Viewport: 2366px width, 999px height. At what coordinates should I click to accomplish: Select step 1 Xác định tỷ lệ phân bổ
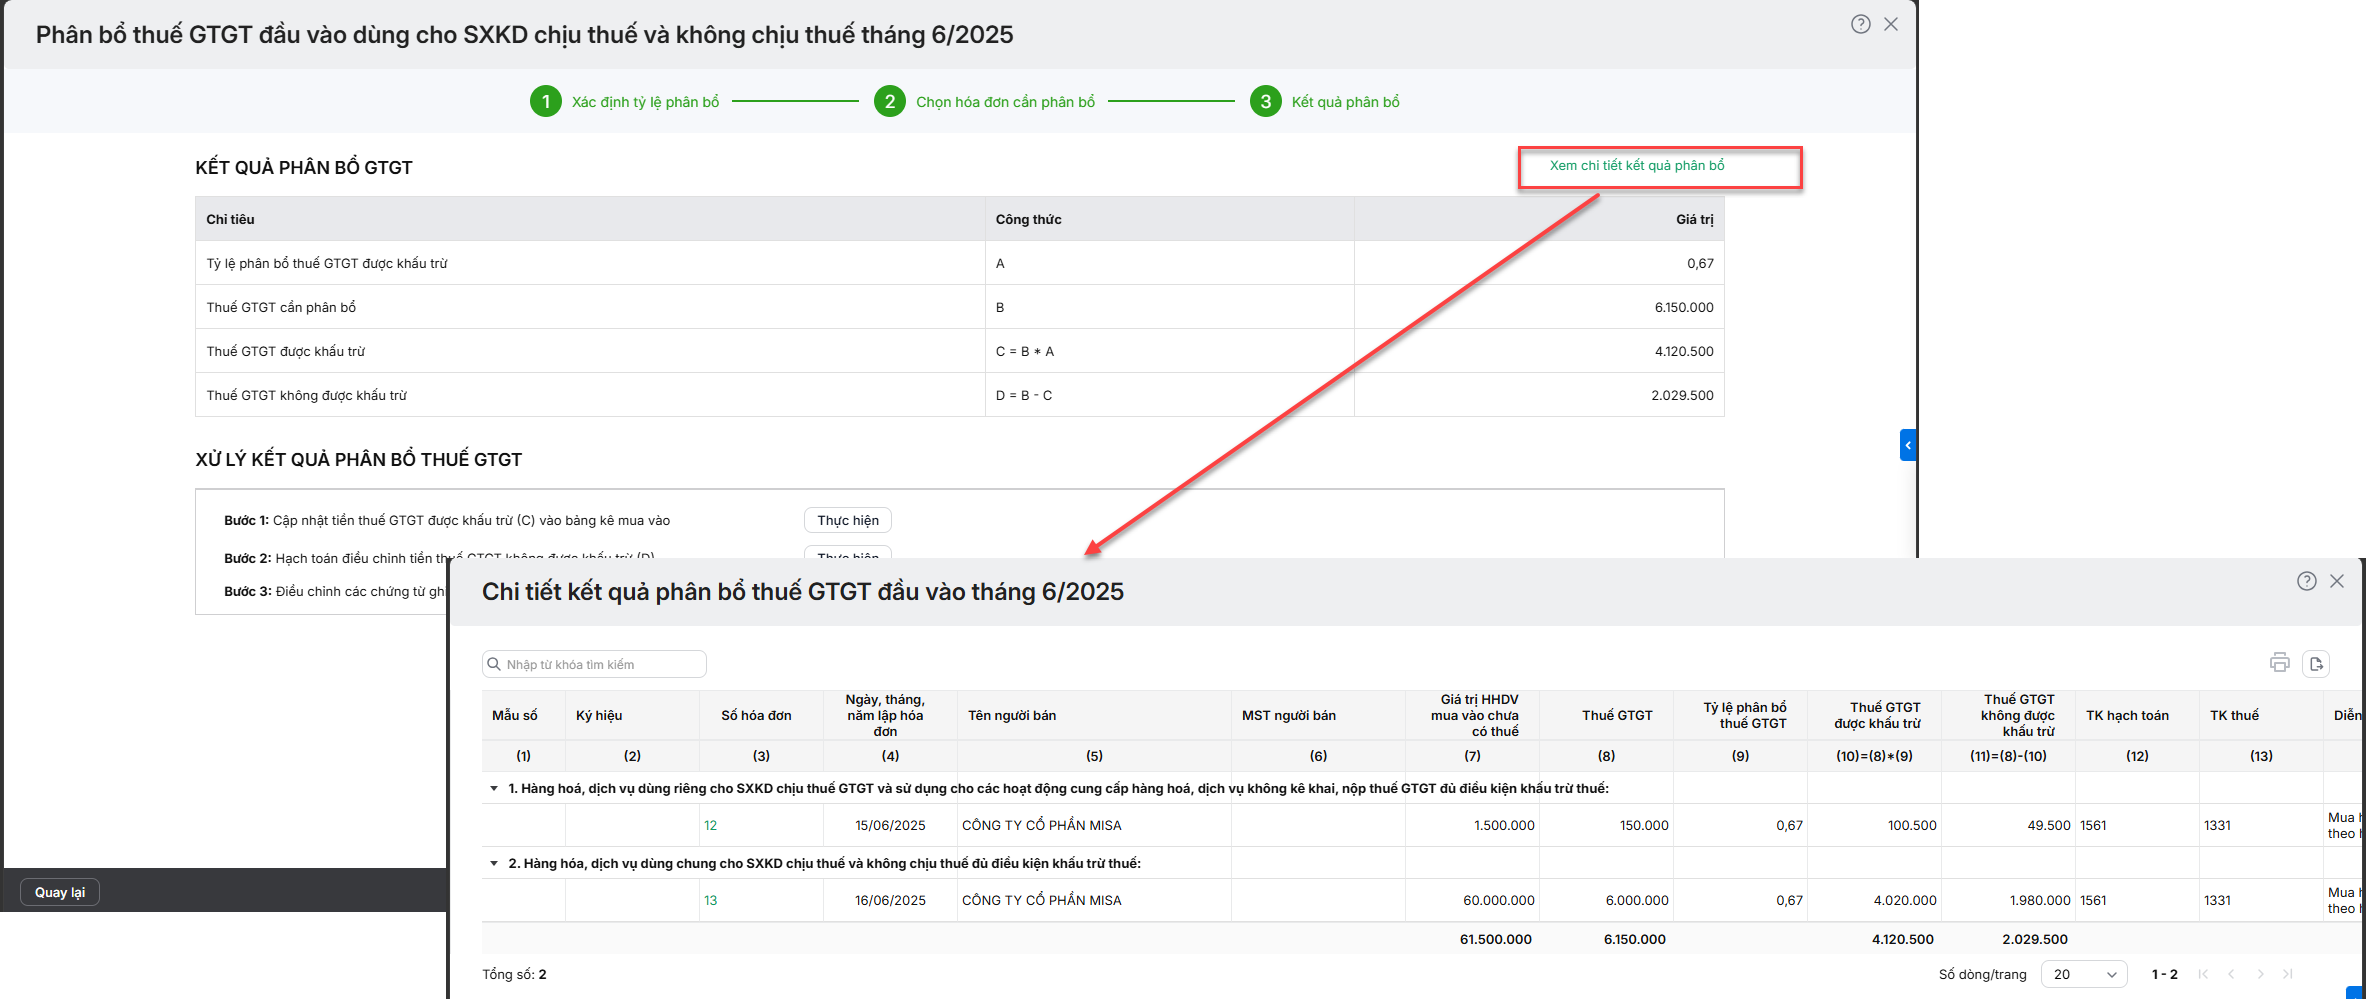click(625, 102)
